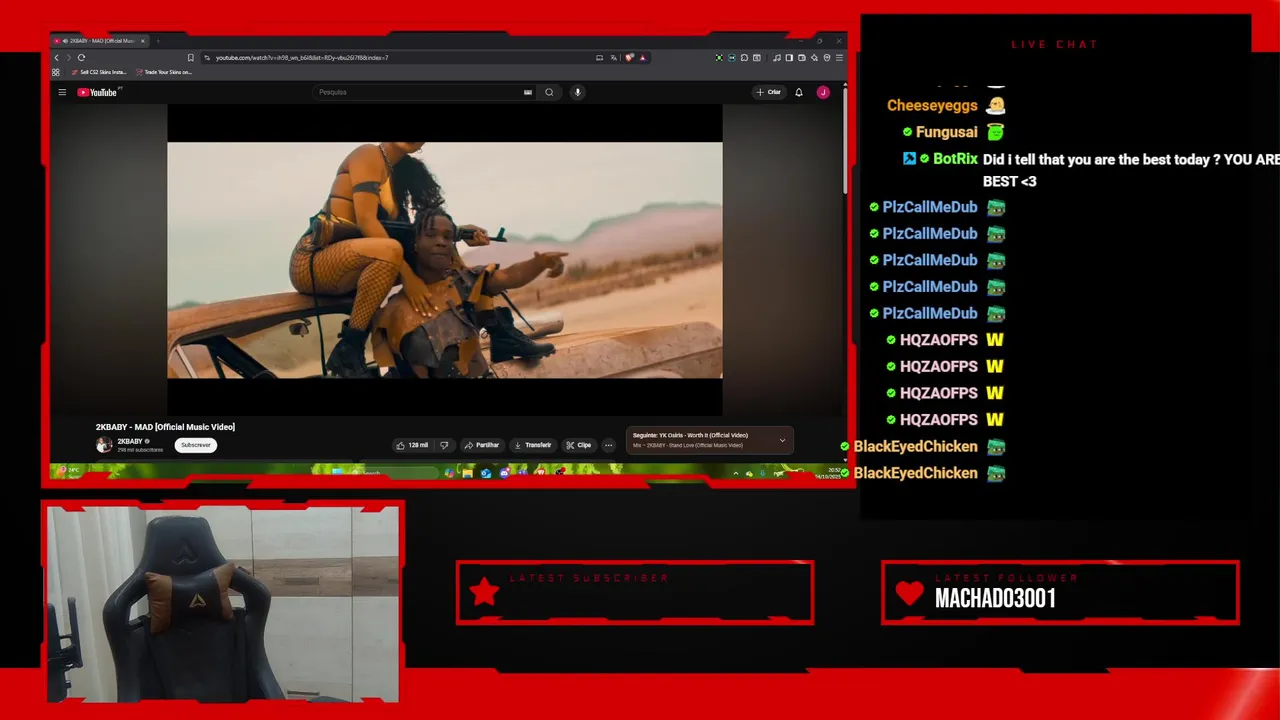
Task: Open the music note media control icon
Action: (777, 58)
